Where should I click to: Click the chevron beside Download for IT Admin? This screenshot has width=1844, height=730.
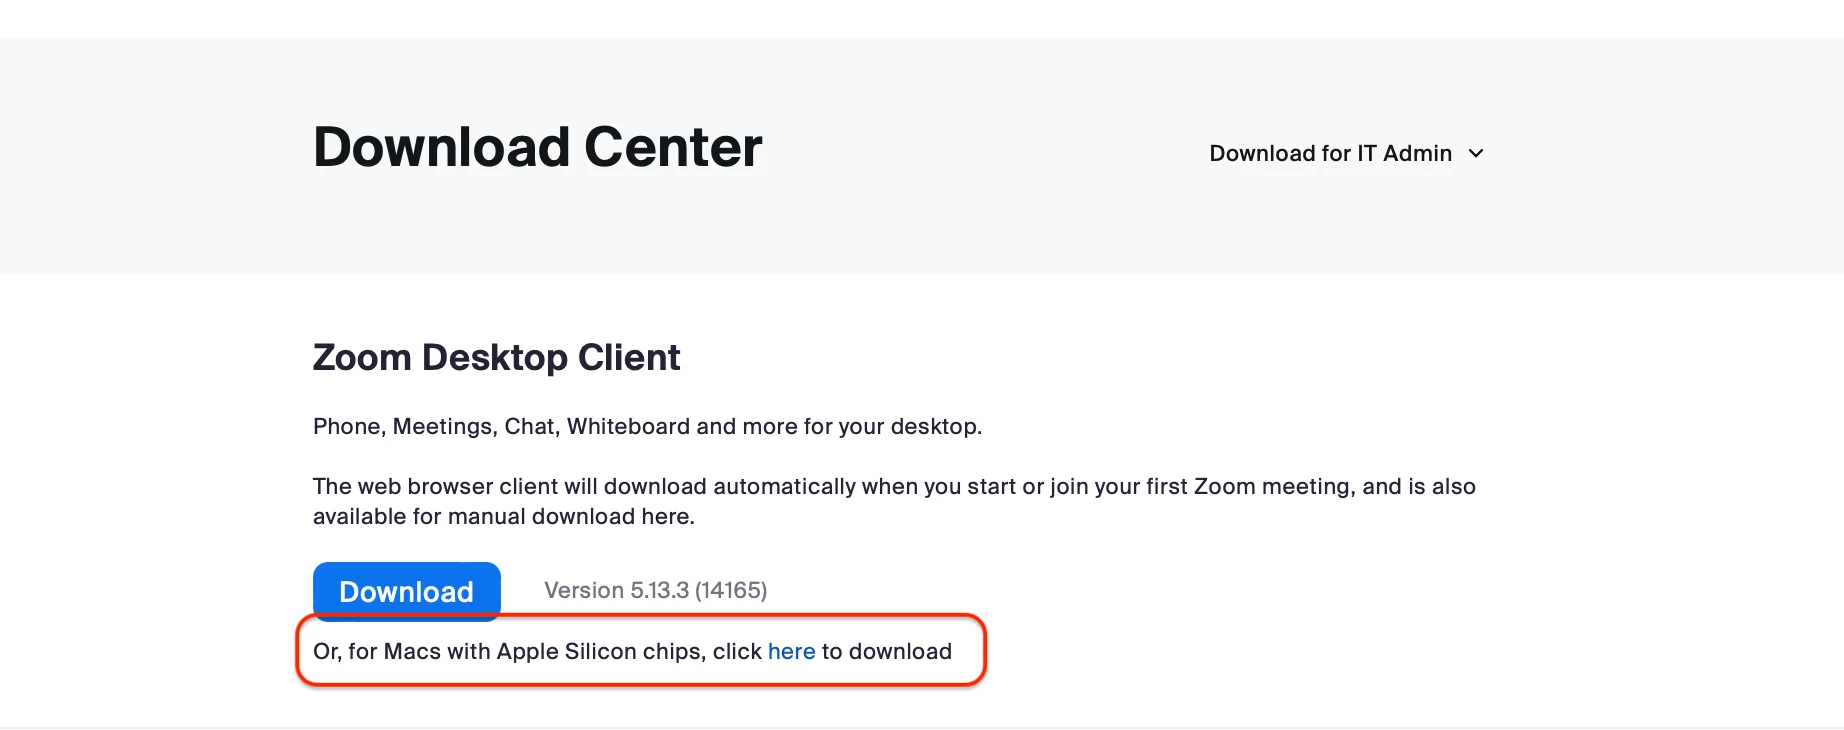pyautogui.click(x=1476, y=154)
